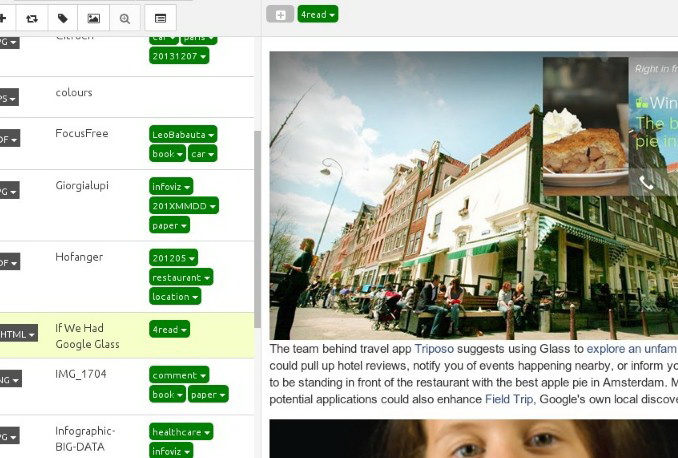Screen dimensions: 678x458
Task: Open the comment tag dropdown
Action: (179, 375)
